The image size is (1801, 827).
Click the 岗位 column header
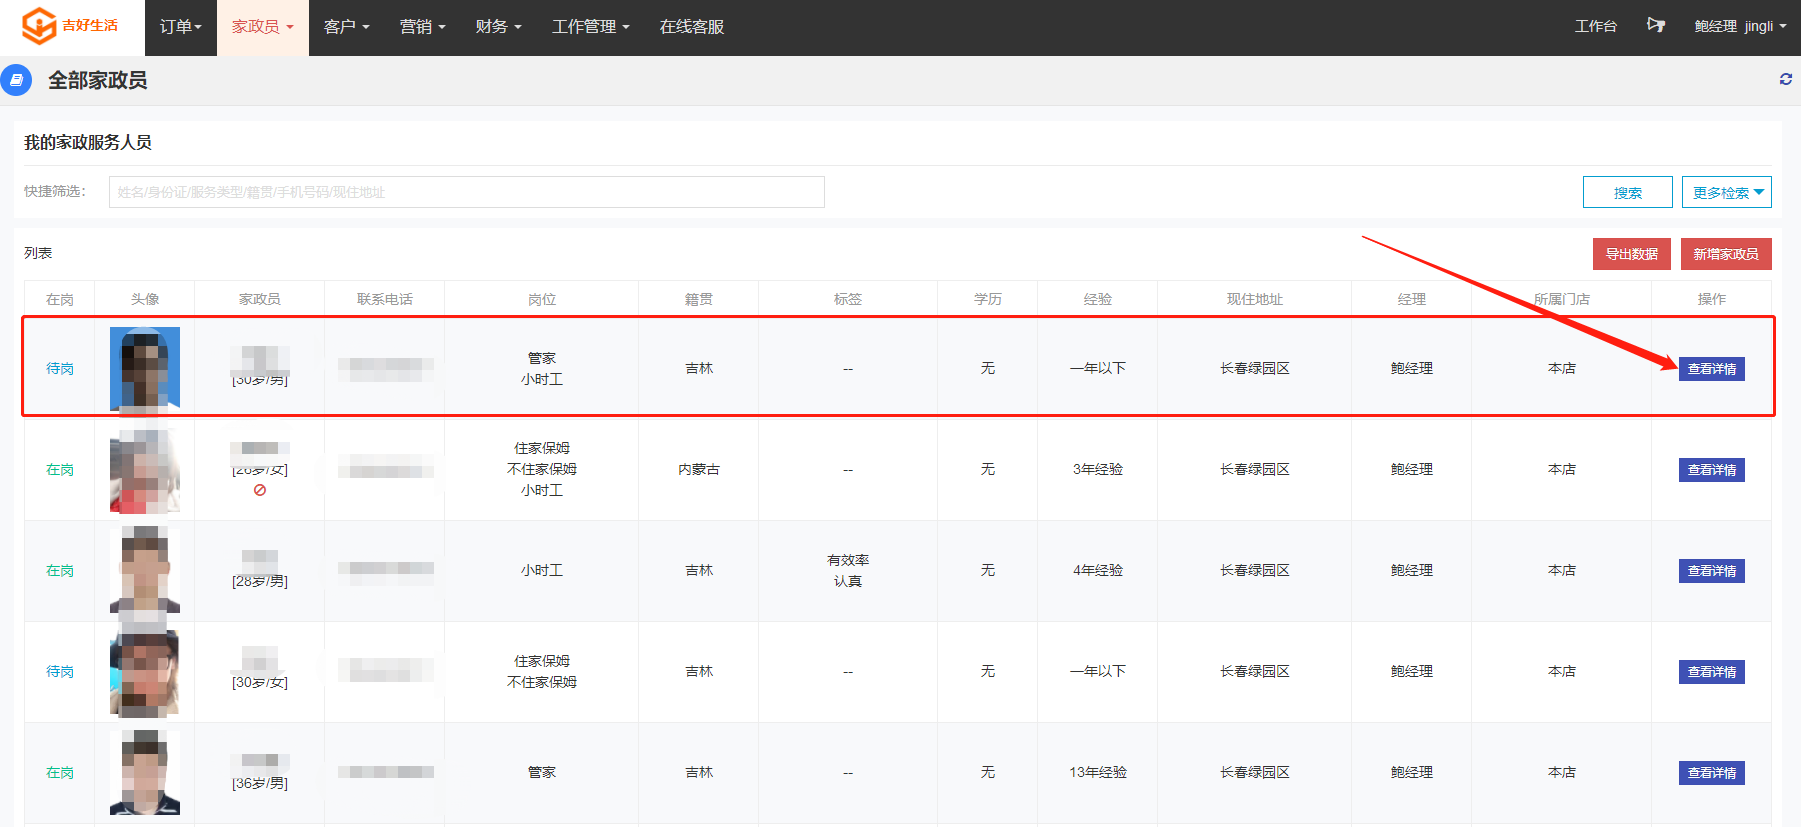542,299
